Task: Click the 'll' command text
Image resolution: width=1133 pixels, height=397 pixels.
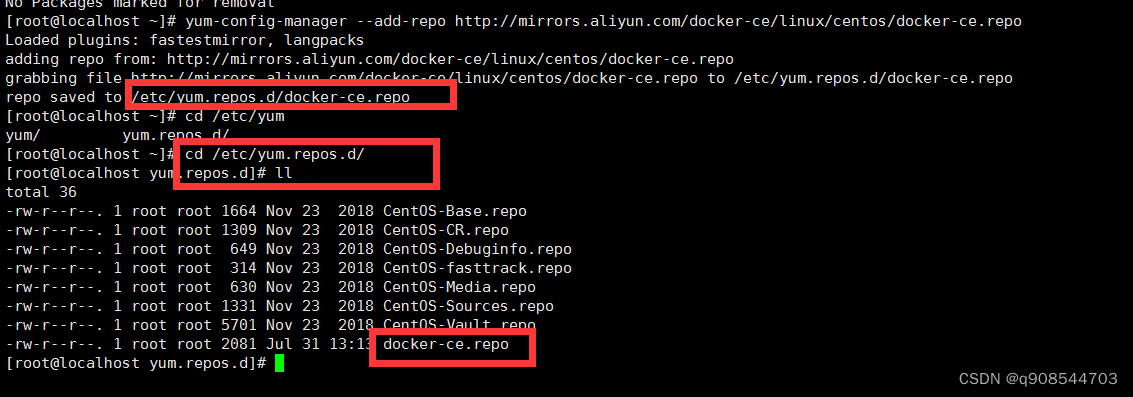Action: pyautogui.click(x=284, y=174)
